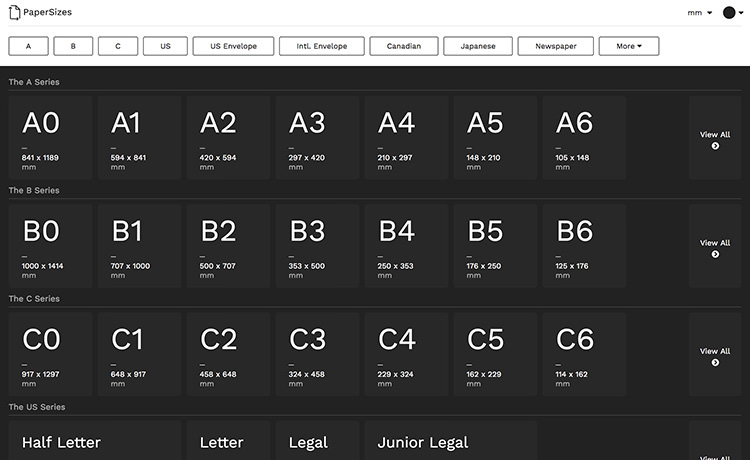This screenshot has height=460, width=750.
Task: Select the Japanese category tab
Action: (x=478, y=46)
